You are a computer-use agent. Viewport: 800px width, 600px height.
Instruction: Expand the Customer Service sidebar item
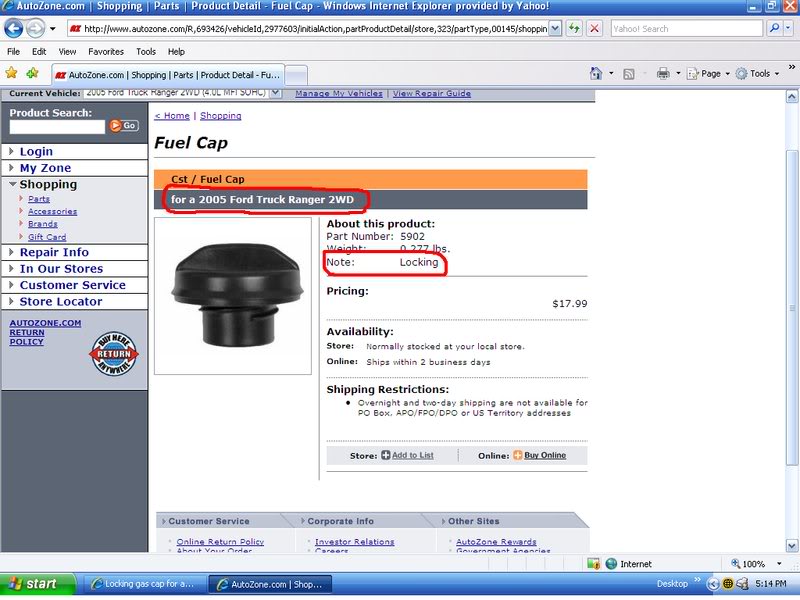pyautogui.click(x=74, y=285)
